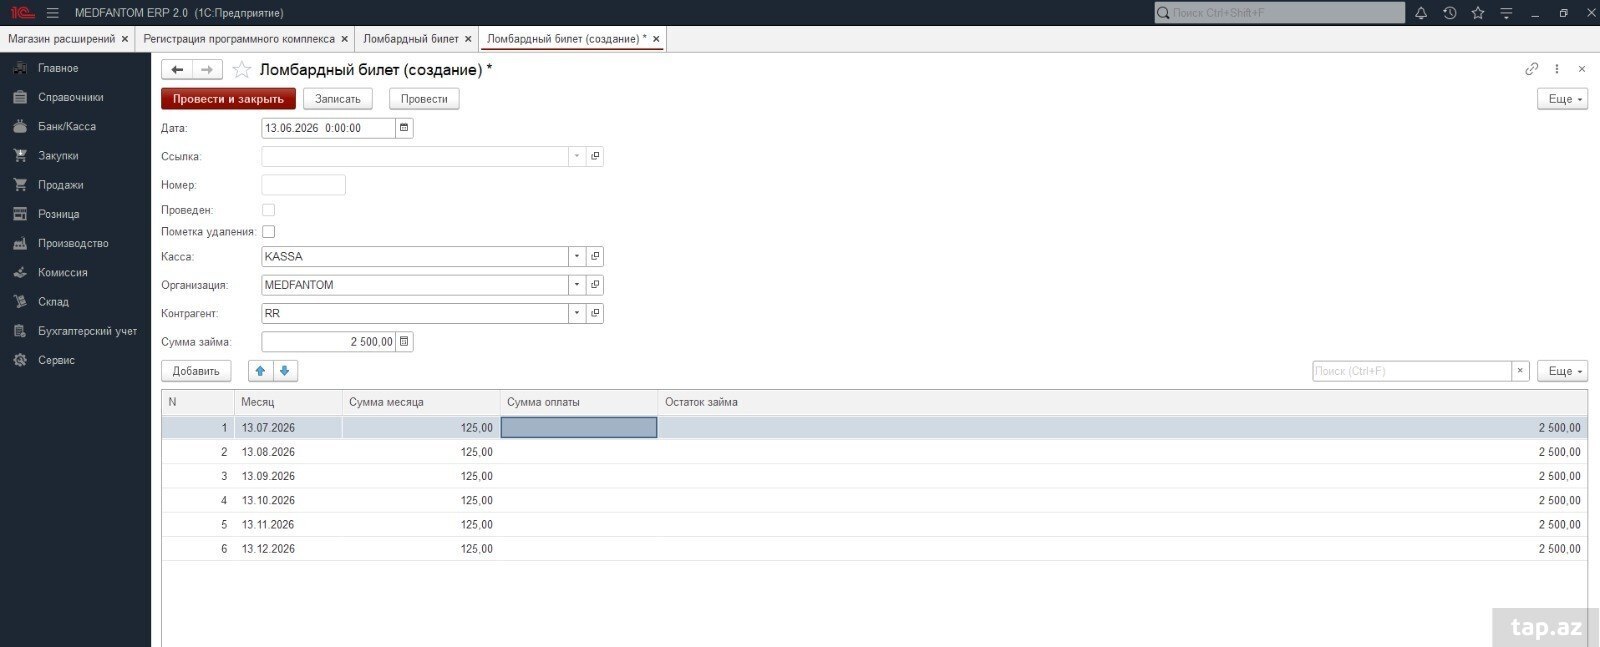Open the Производство section
The width and height of the screenshot is (1600, 647).
(x=73, y=243)
